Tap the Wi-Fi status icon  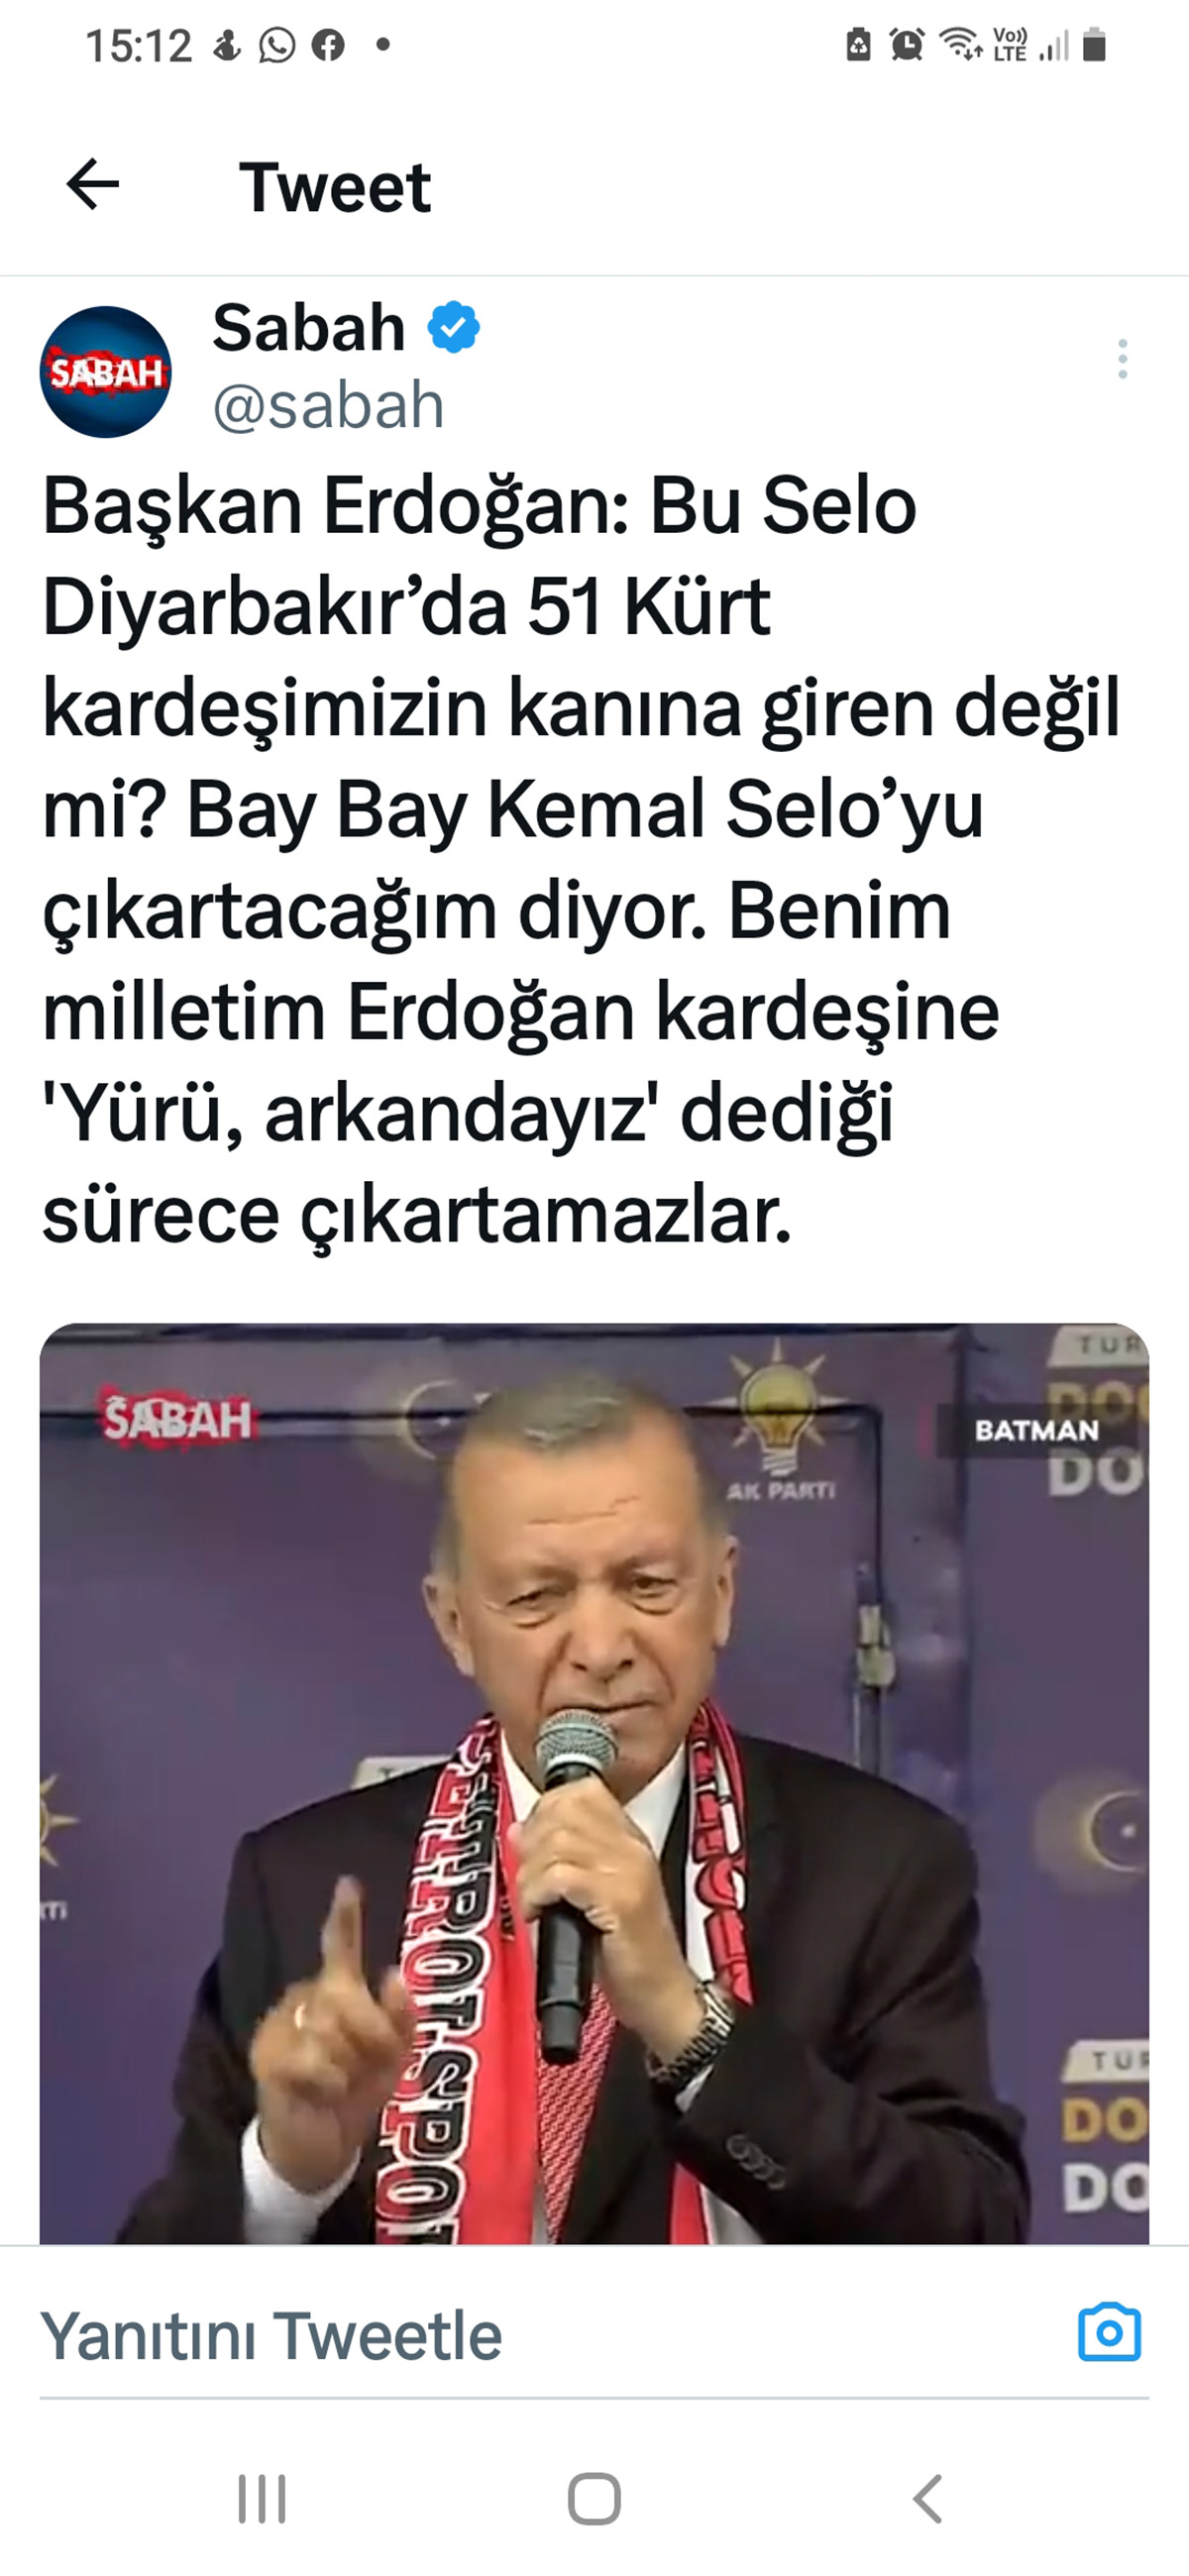[x=960, y=45]
